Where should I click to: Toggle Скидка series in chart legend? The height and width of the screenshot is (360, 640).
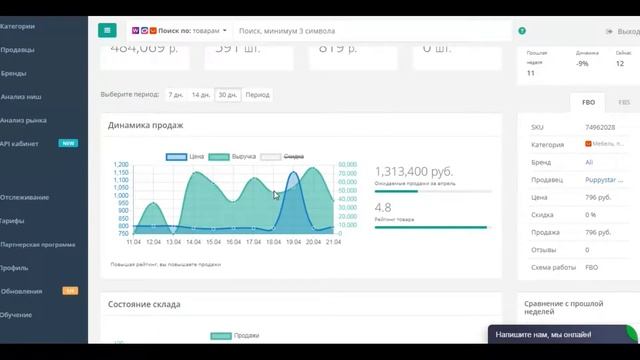[282, 157]
